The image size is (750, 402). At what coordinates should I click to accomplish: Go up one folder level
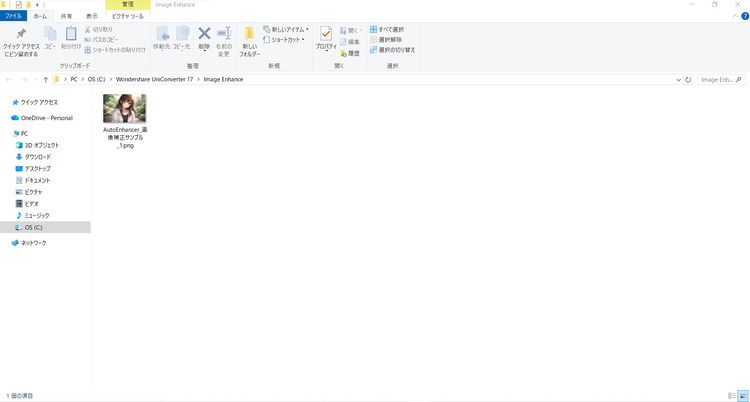45,80
